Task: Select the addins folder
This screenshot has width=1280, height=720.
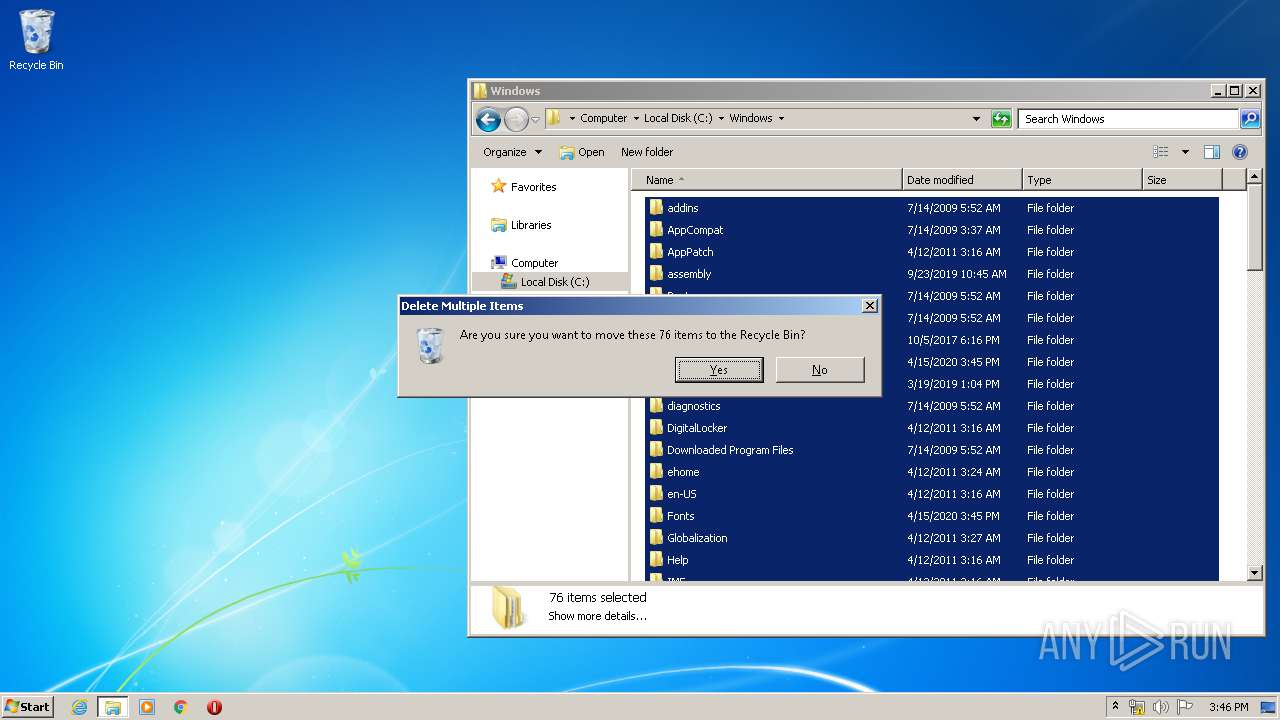Action: [x=683, y=208]
